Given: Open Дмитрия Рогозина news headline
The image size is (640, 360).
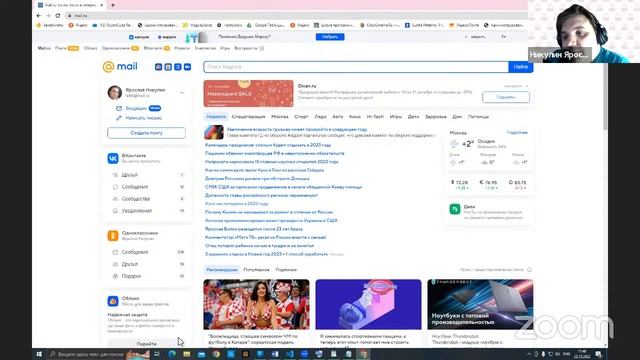Looking at the screenshot, I should 257,178.
